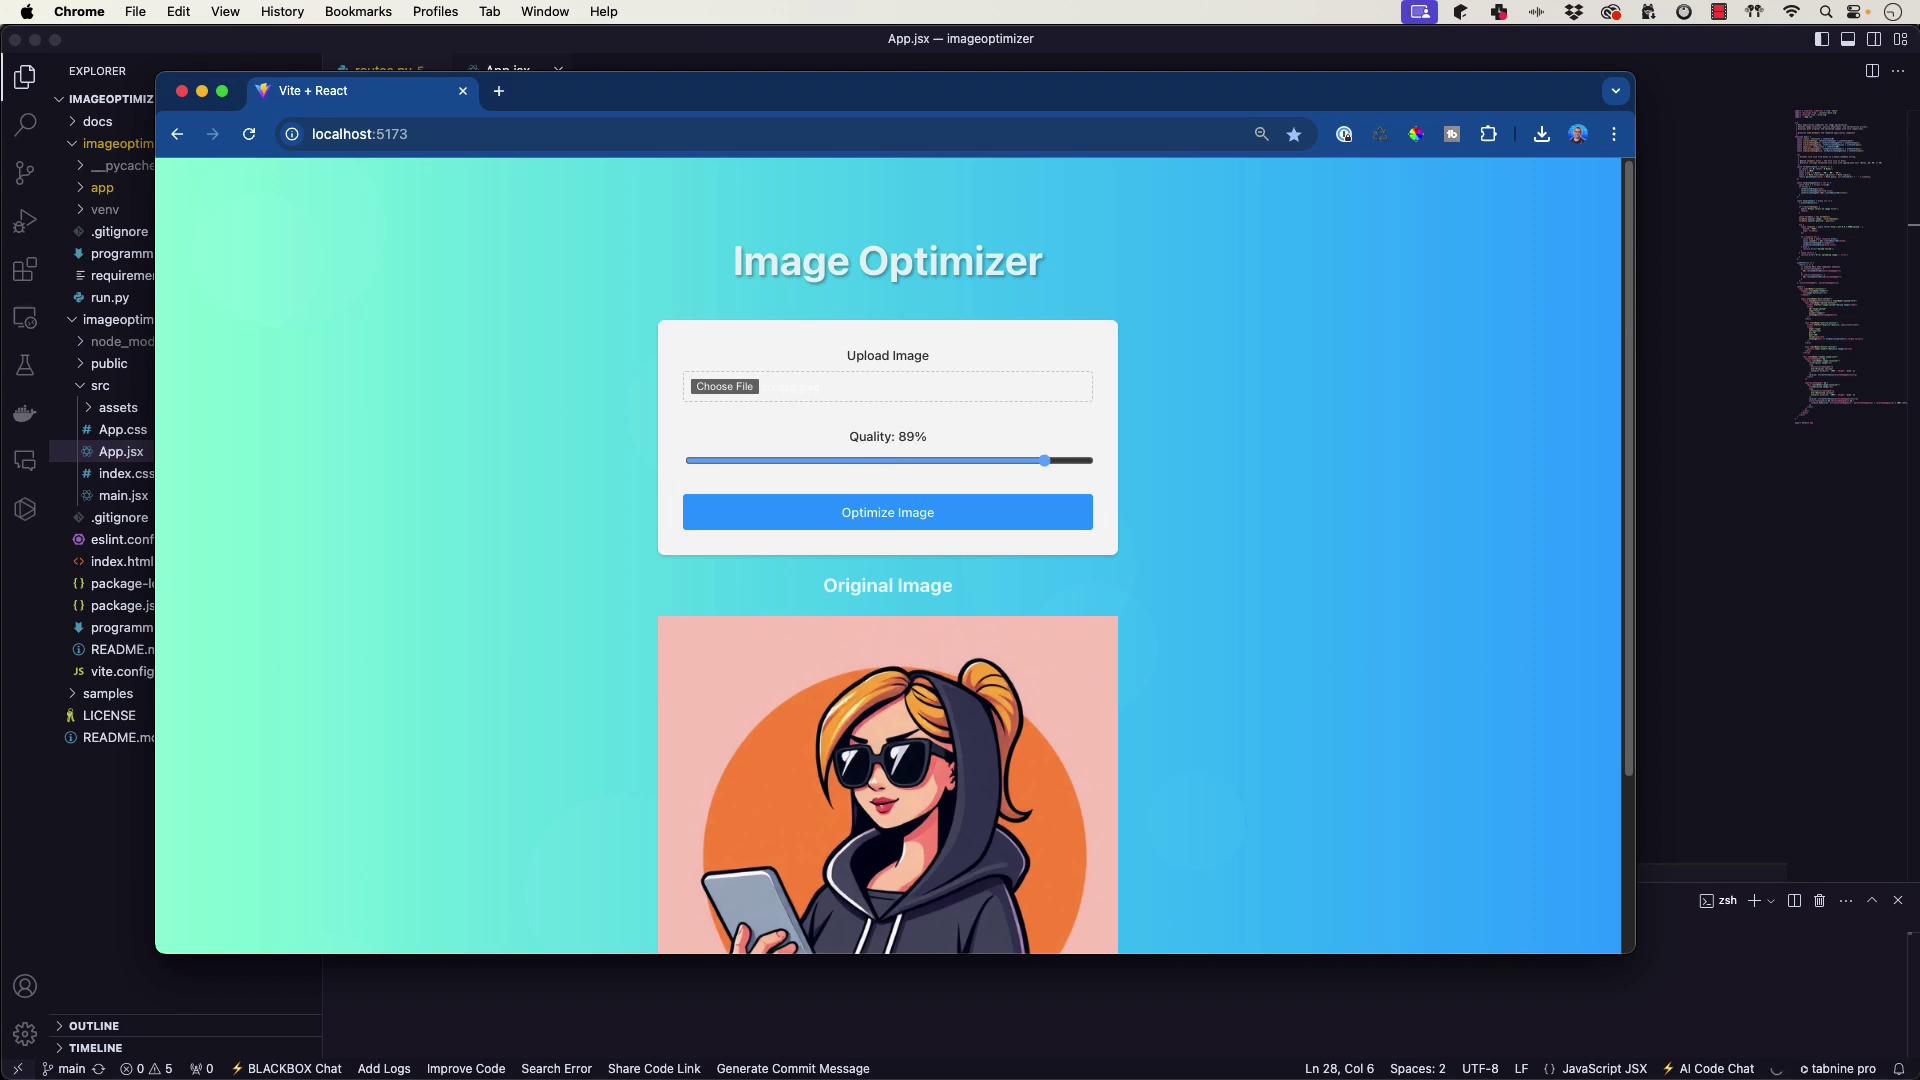Click Chrome reload page button
1920x1080 pixels.
[249, 134]
